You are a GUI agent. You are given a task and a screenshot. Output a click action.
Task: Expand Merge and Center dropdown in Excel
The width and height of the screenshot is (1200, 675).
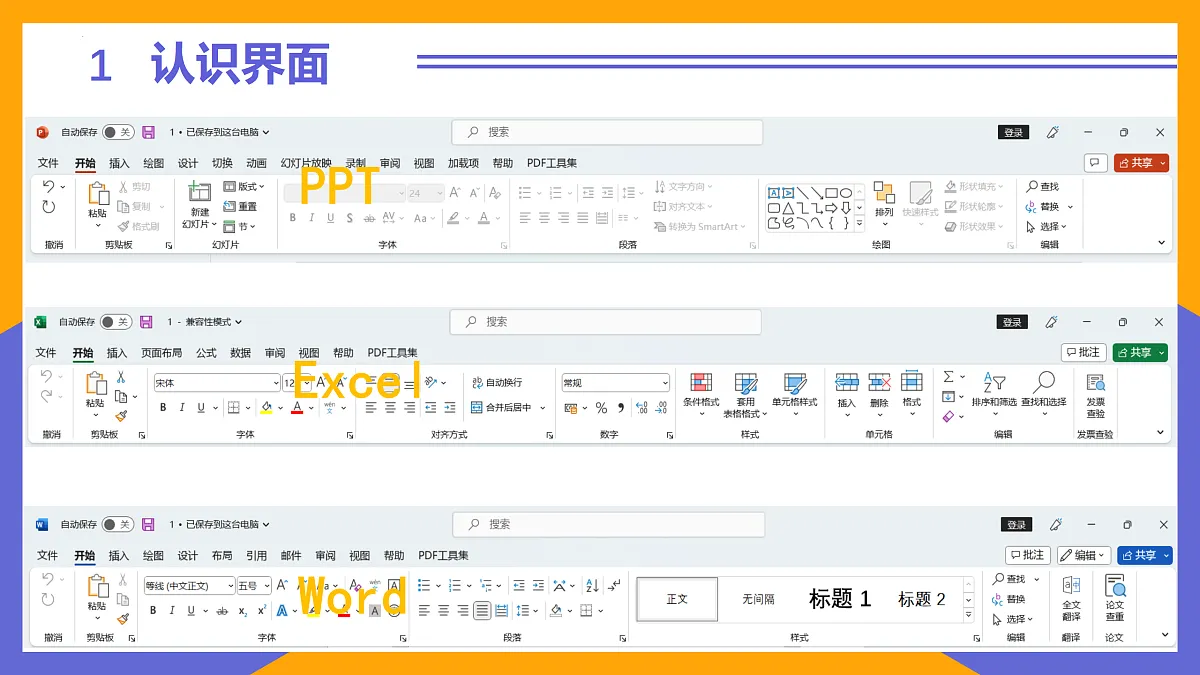coord(543,408)
